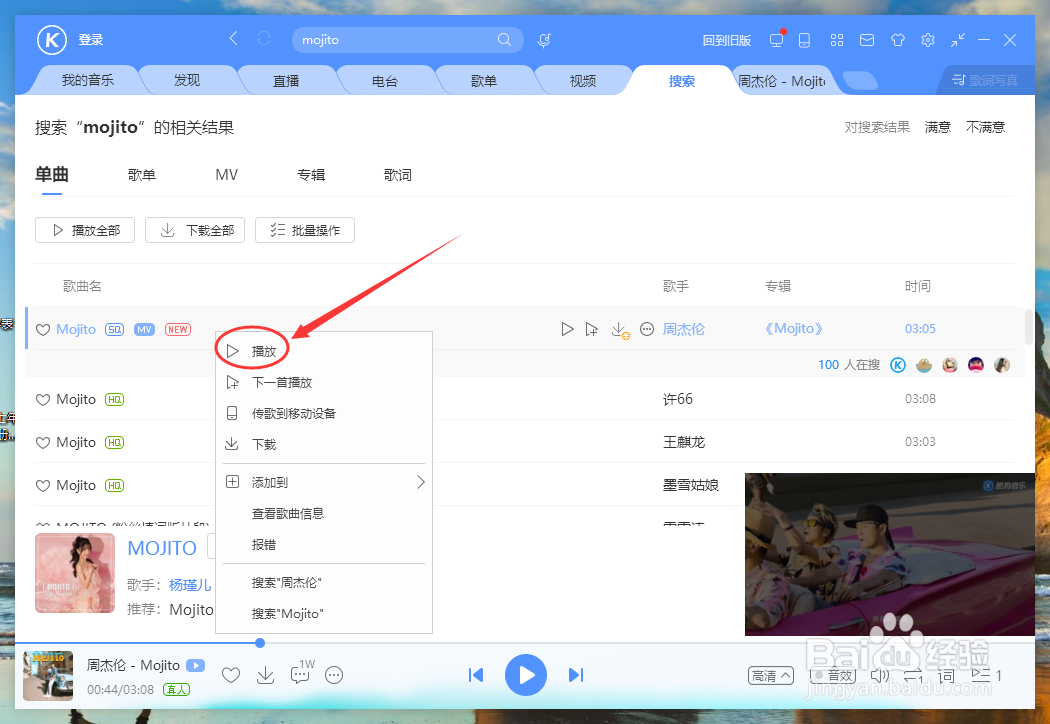Open the mail message icon

click(867, 40)
